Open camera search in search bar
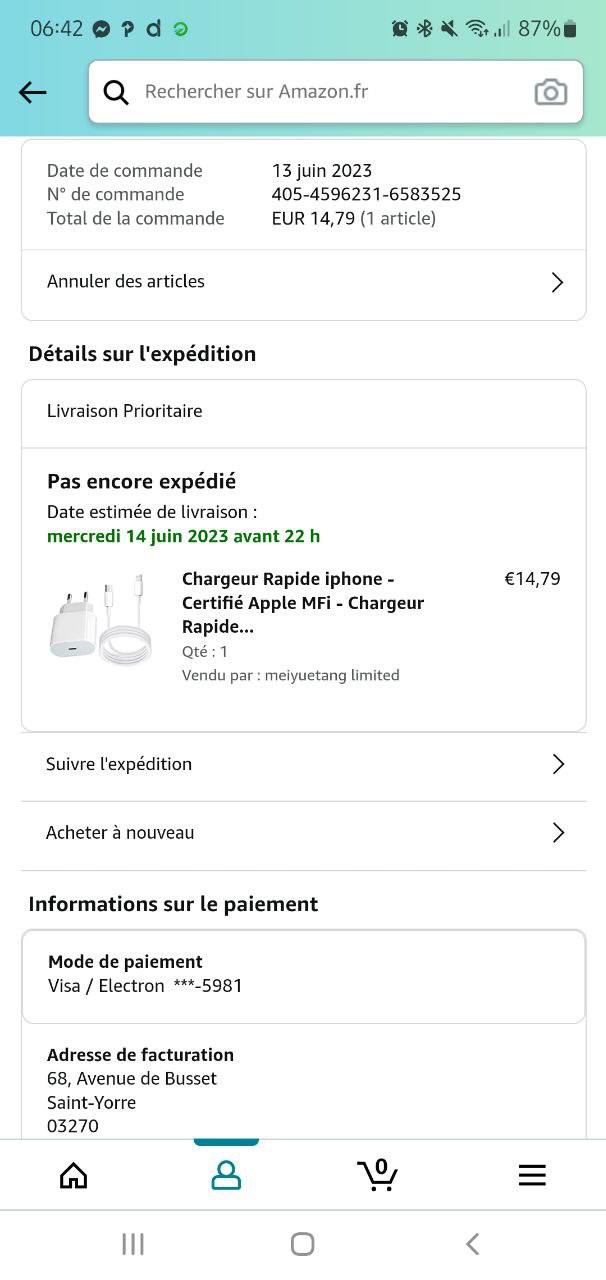 point(550,93)
